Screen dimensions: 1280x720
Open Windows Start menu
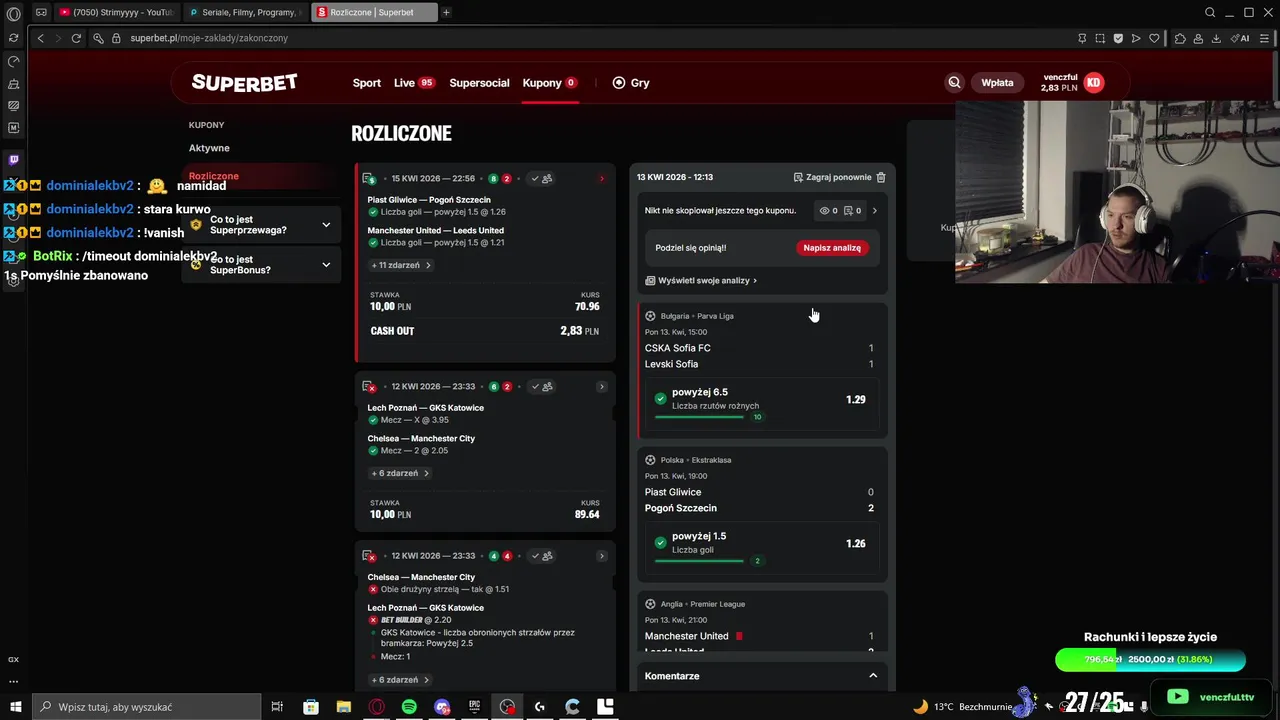pos(15,707)
